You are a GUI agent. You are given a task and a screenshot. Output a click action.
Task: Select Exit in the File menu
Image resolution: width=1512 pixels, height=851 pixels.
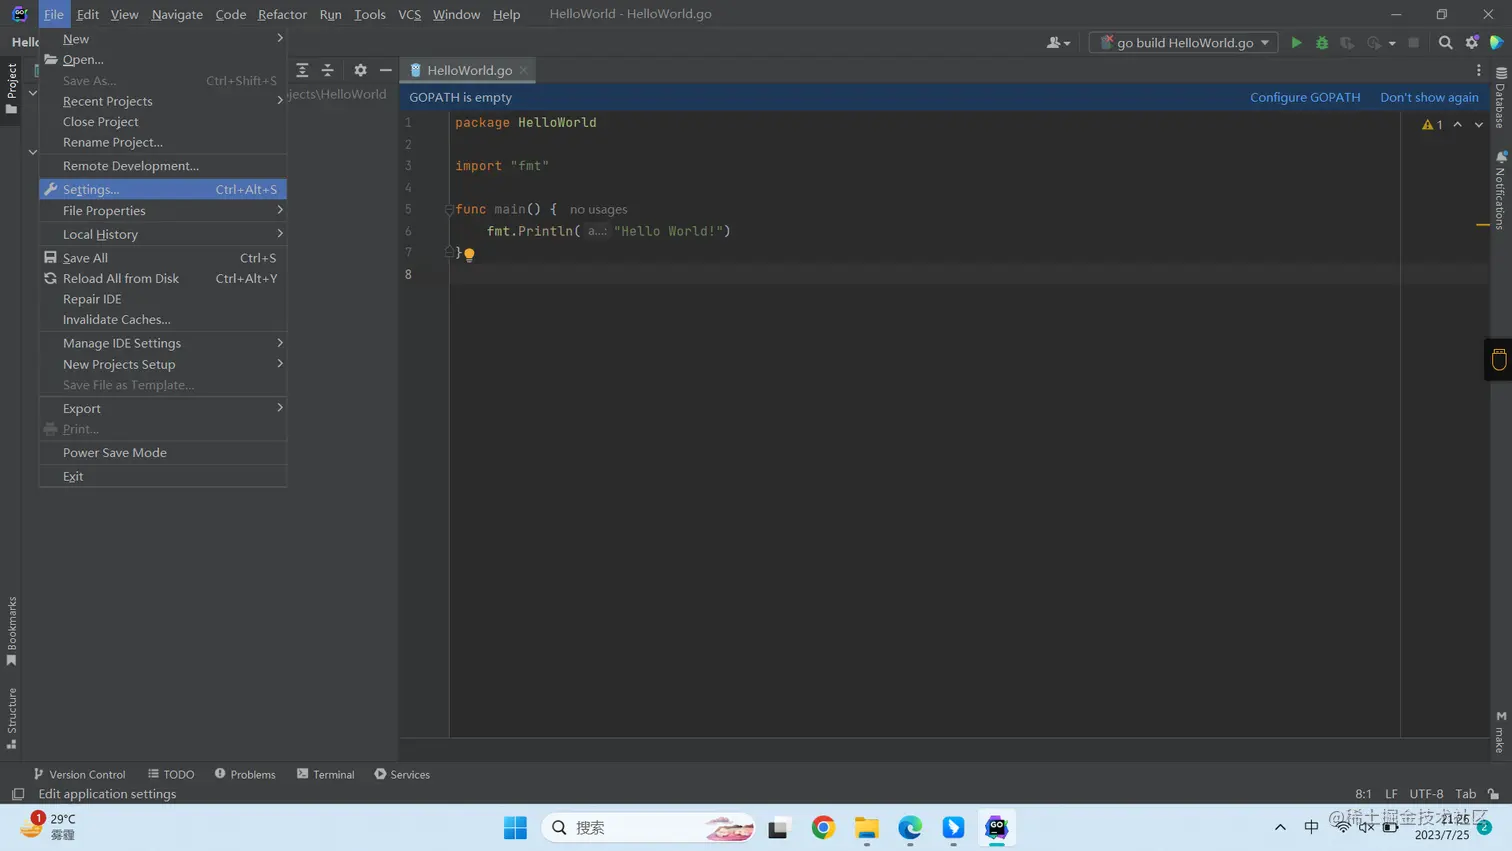click(x=163, y=476)
